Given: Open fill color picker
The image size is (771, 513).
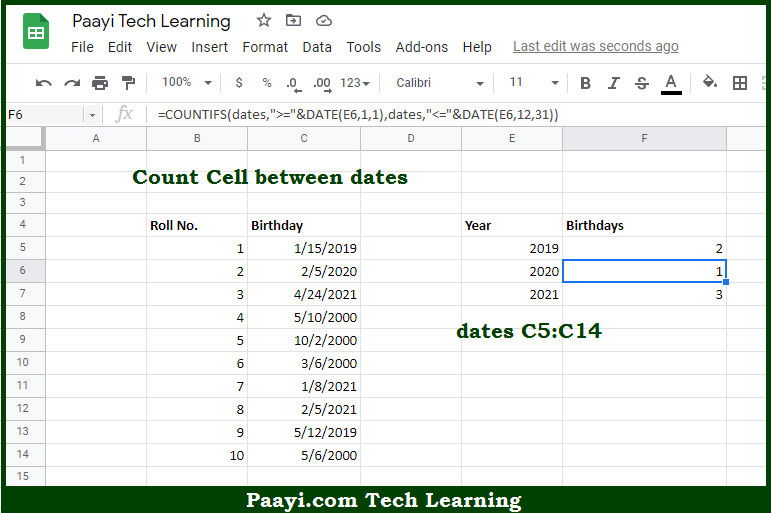Looking at the screenshot, I should click(x=709, y=82).
